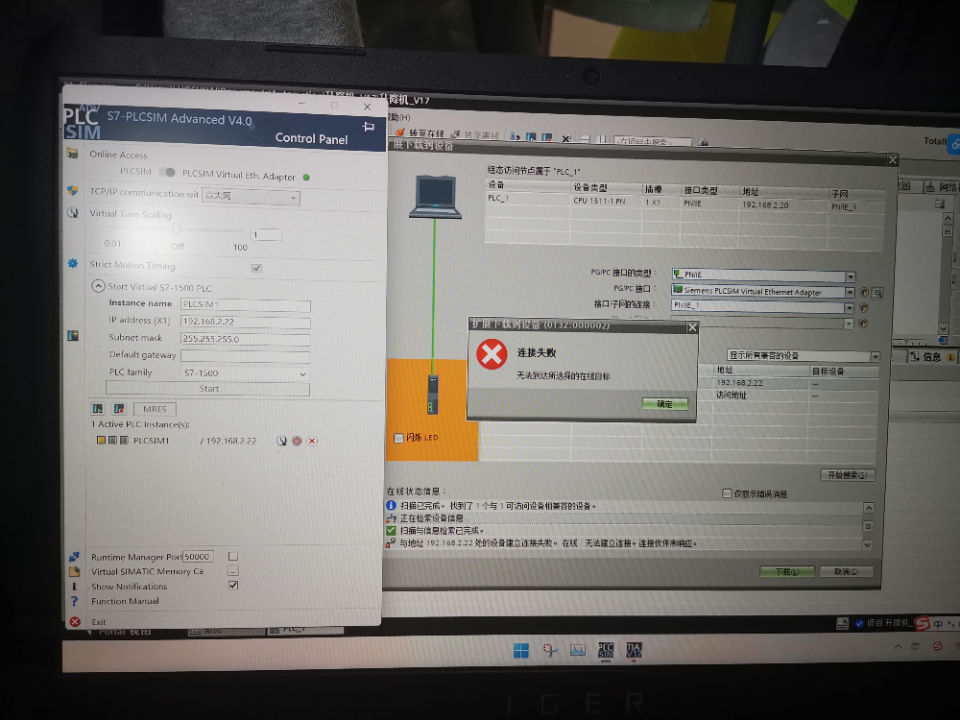Toggle PLCSIM / Virtual Eth. Adapter switch

click(x=167, y=172)
